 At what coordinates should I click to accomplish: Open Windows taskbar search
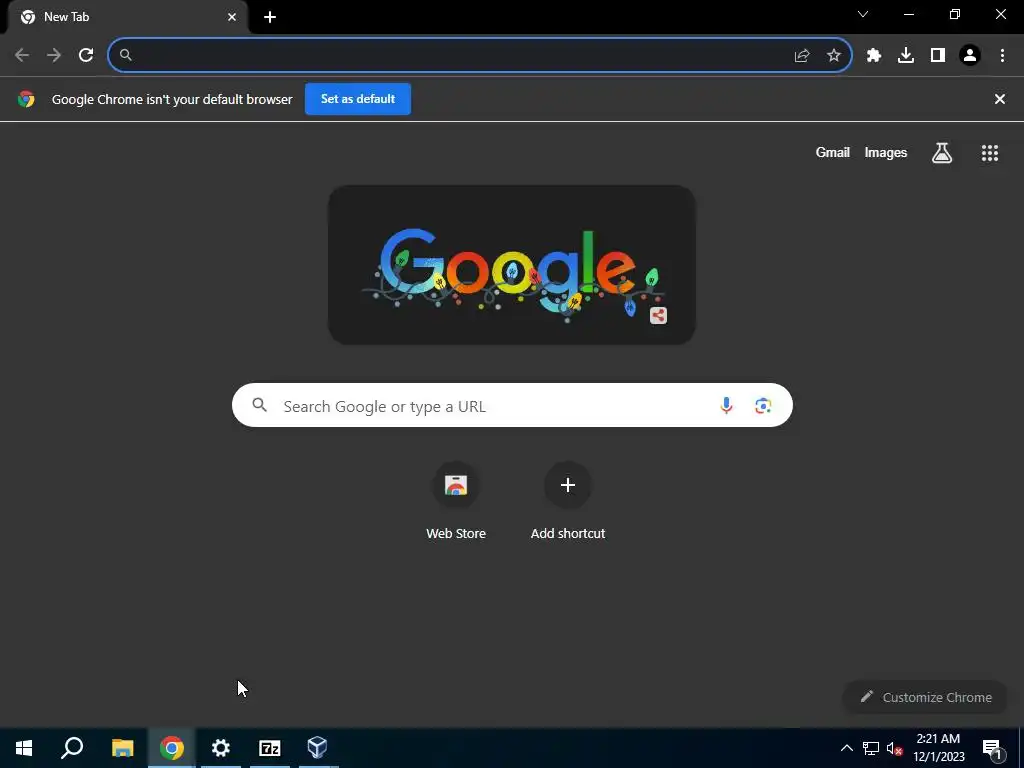tap(72, 748)
